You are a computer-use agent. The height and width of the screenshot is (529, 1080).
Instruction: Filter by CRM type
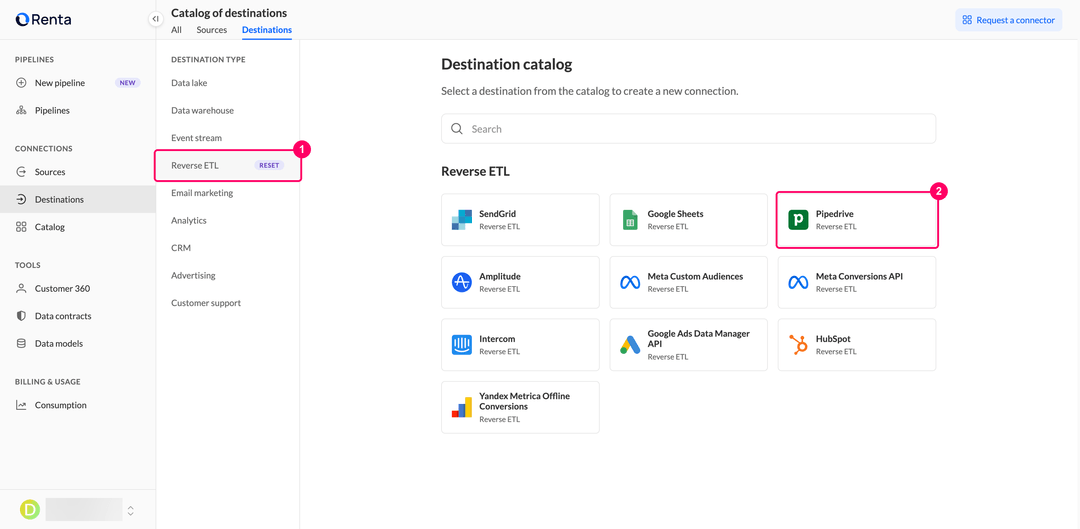point(181,247)
